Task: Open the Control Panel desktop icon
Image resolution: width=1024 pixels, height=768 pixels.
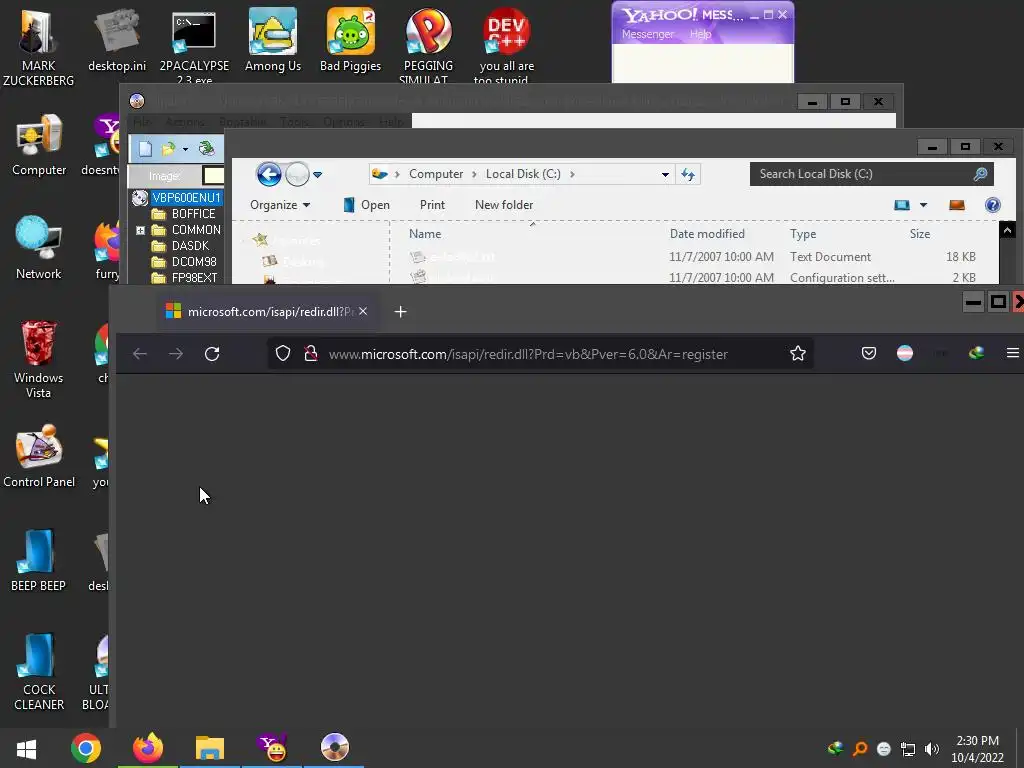Action: pos(39,456)
